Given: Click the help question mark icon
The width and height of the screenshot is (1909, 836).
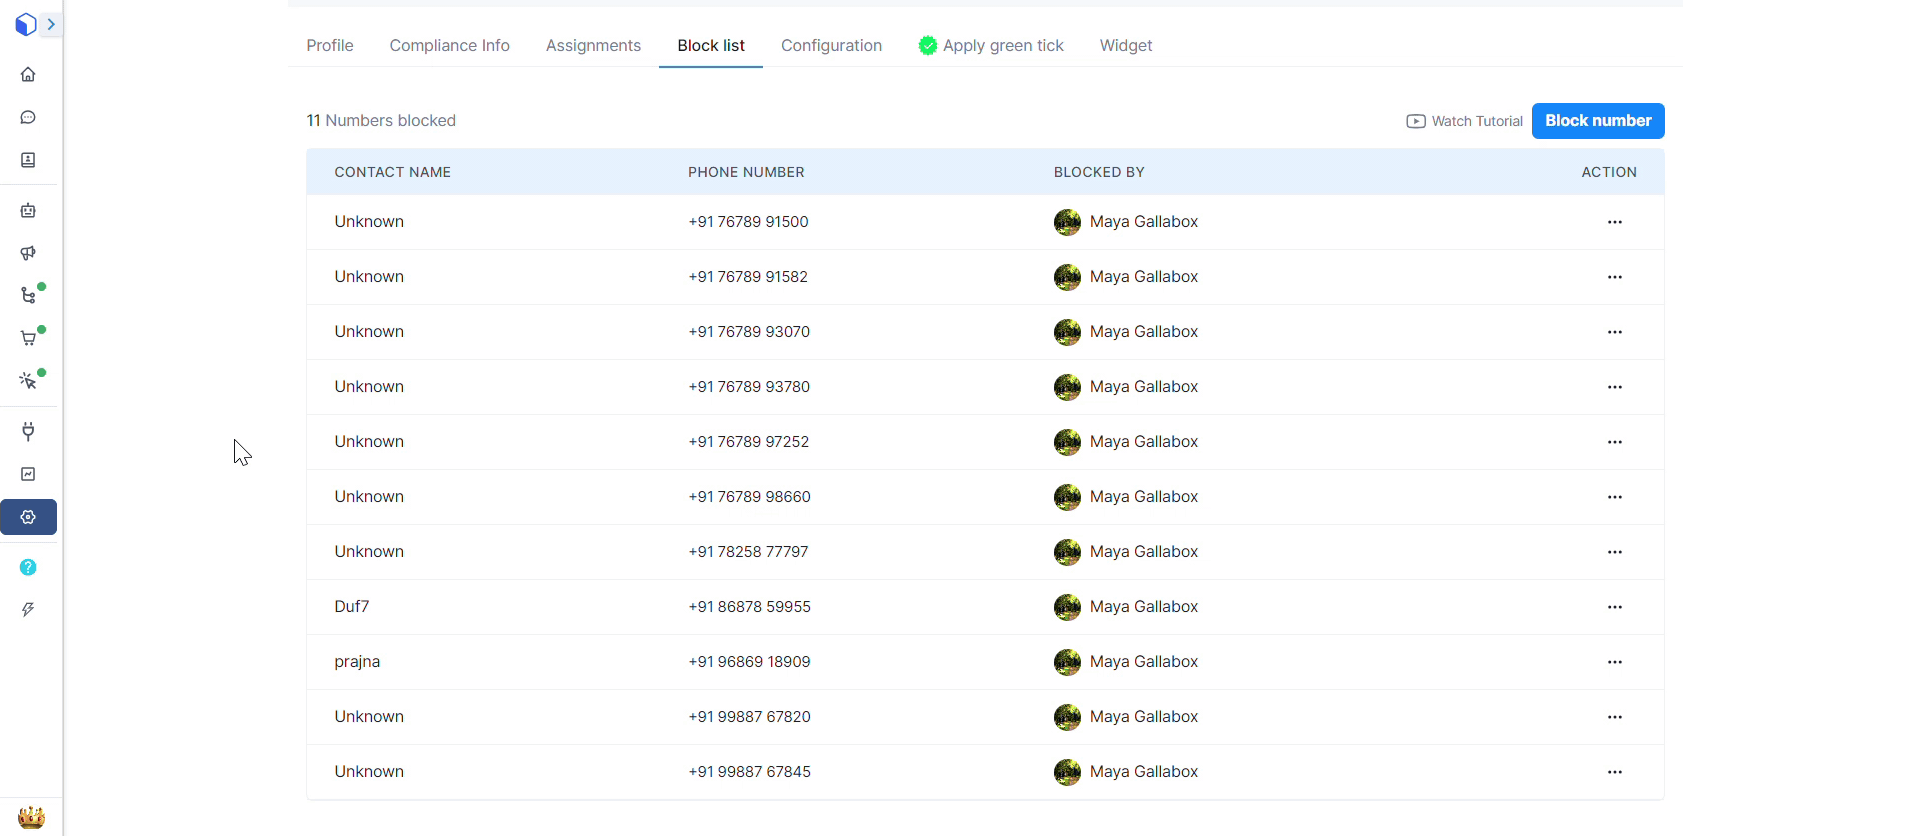Looking at the screenshot, I should pyautogui.click(x=28, y=567).
